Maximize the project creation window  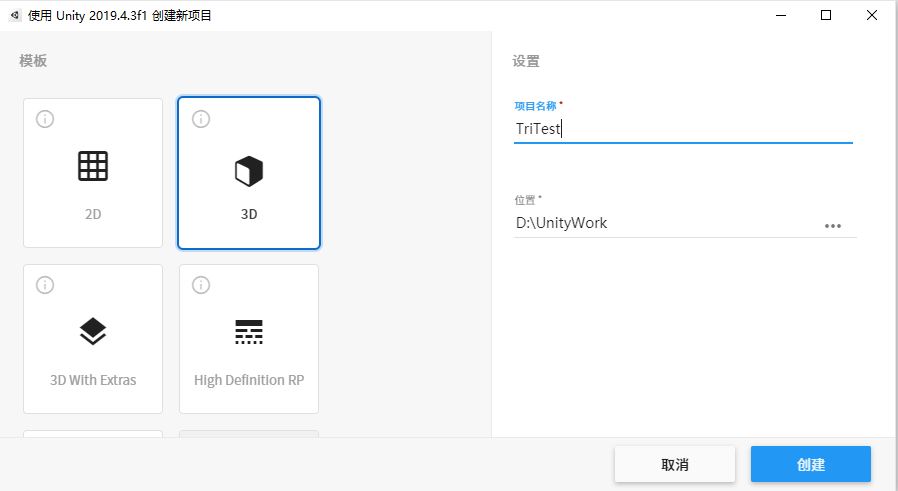pyautogui.click(x=826, y=15)
